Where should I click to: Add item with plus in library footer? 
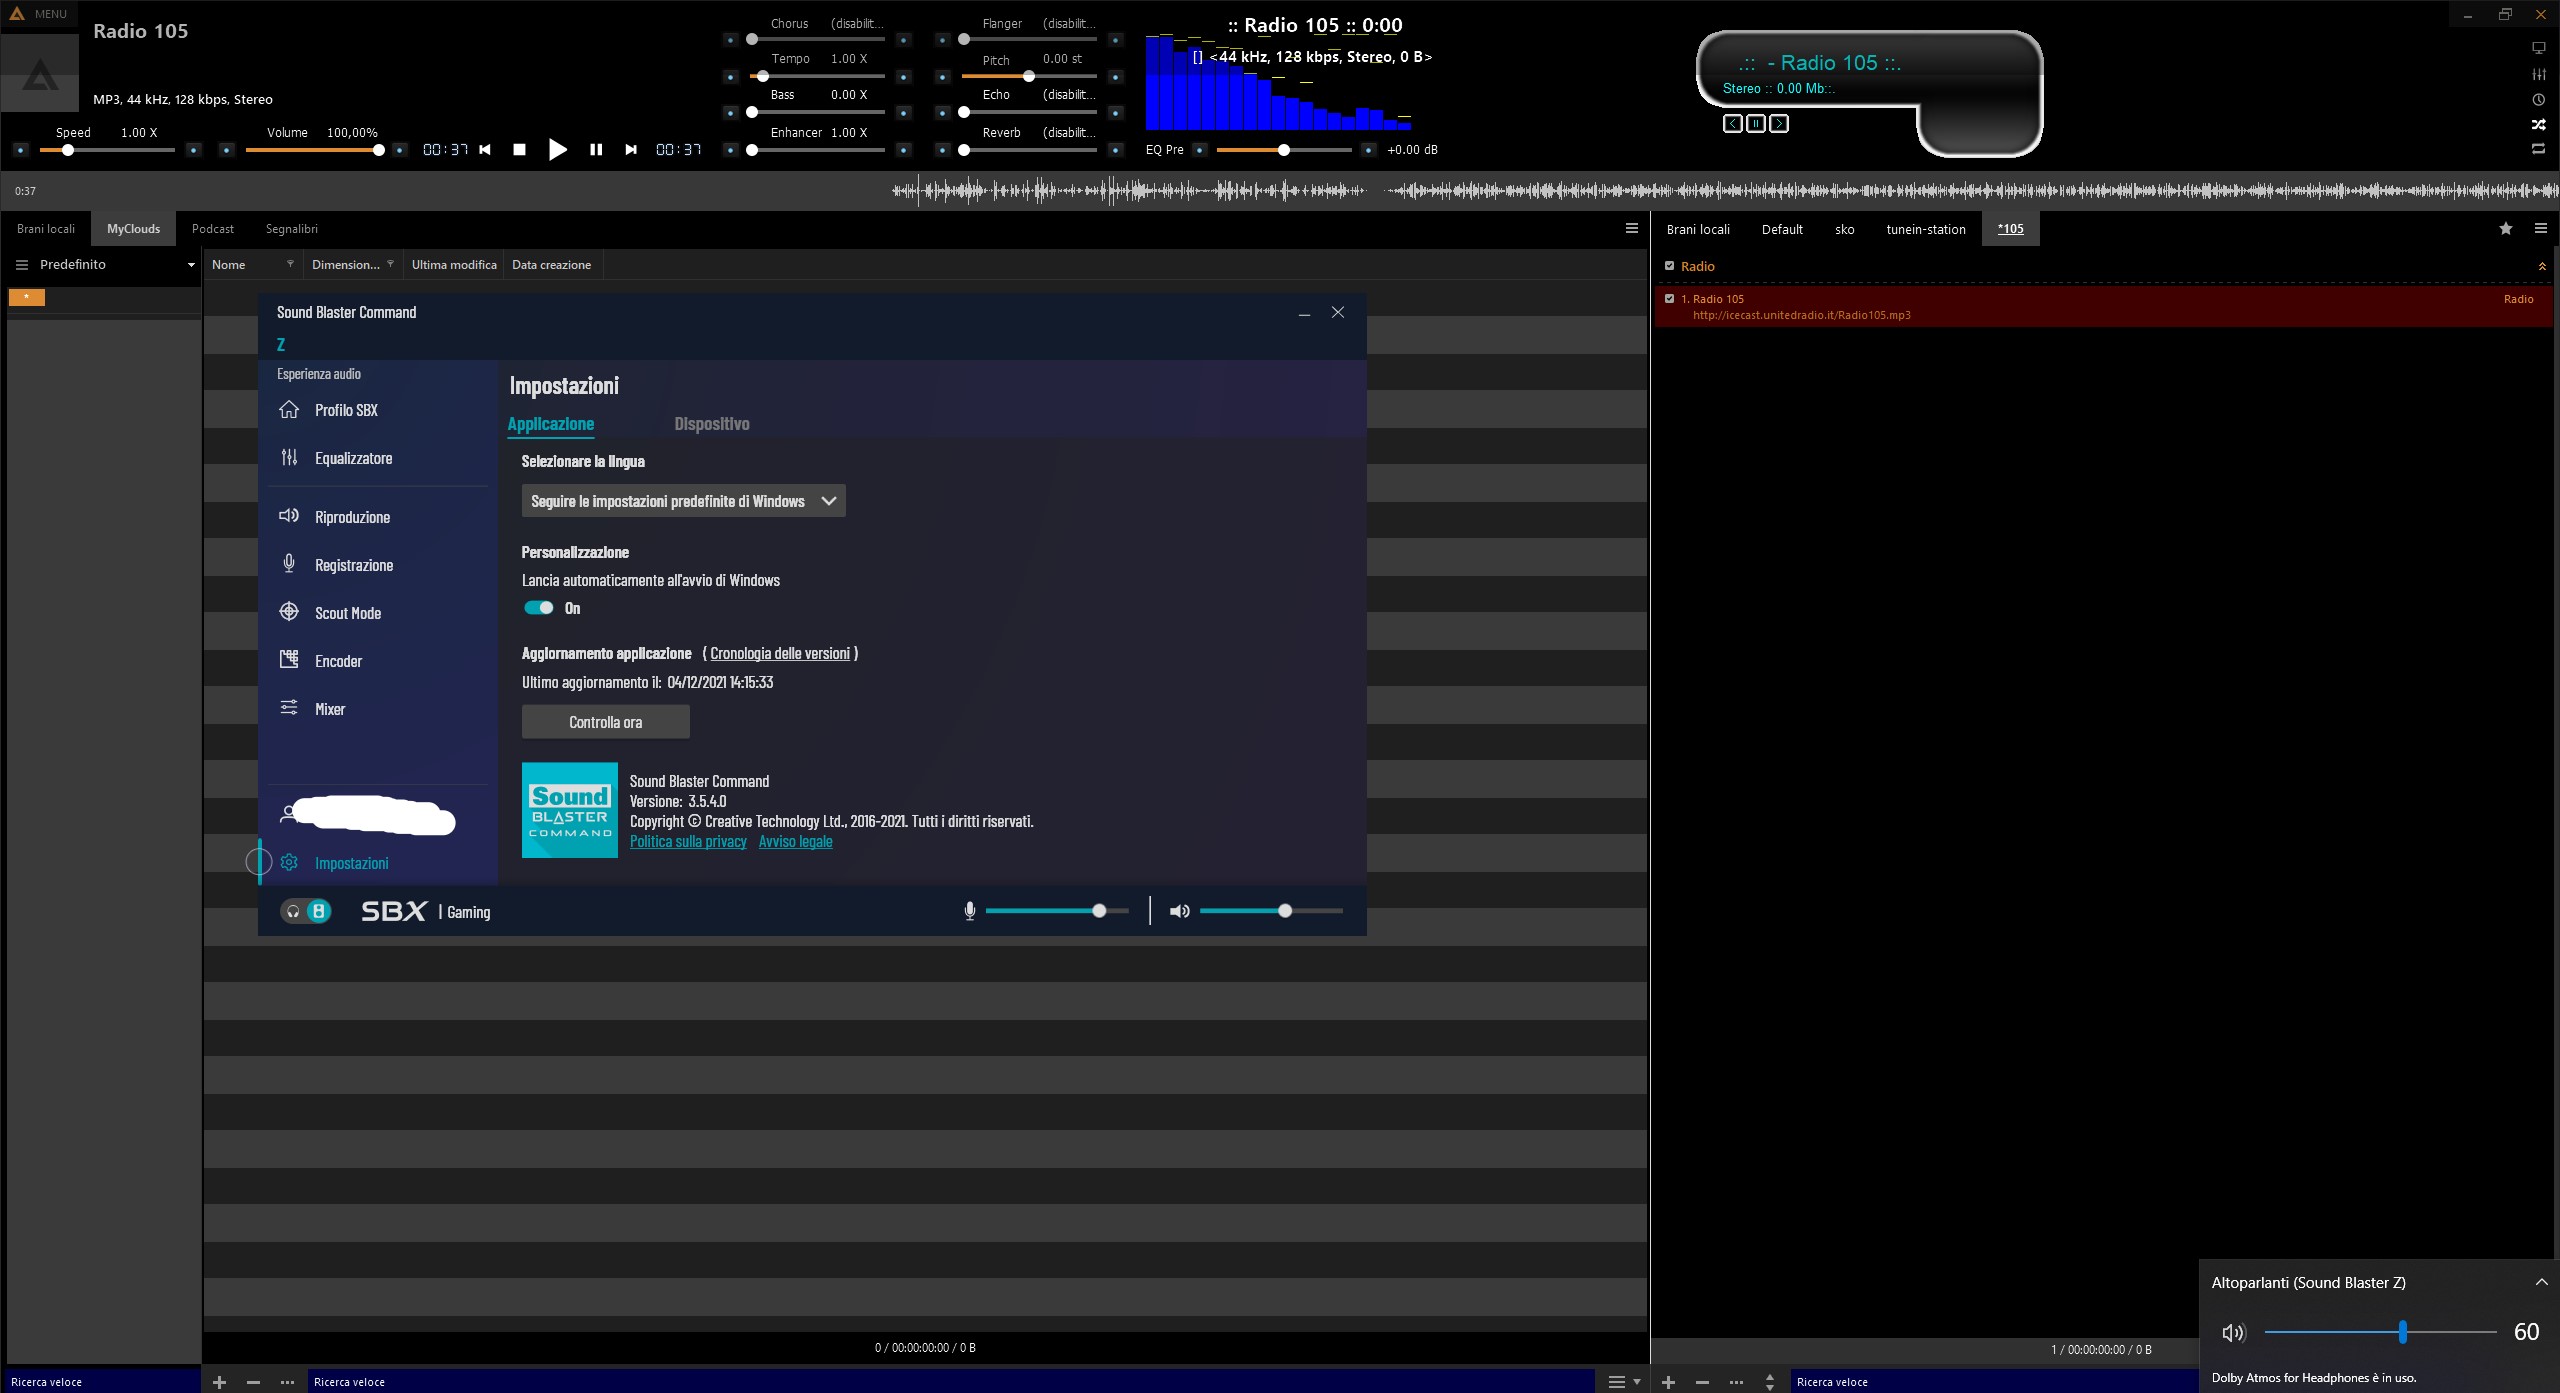click(220, 1382)
